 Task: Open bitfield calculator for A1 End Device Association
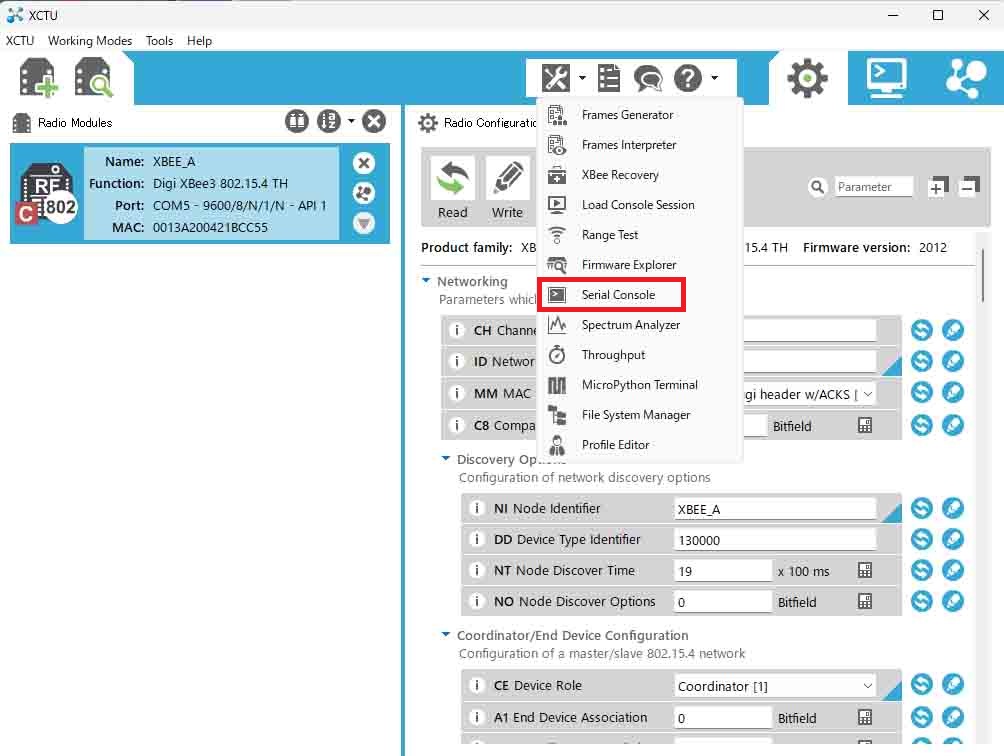coord(864,718)
